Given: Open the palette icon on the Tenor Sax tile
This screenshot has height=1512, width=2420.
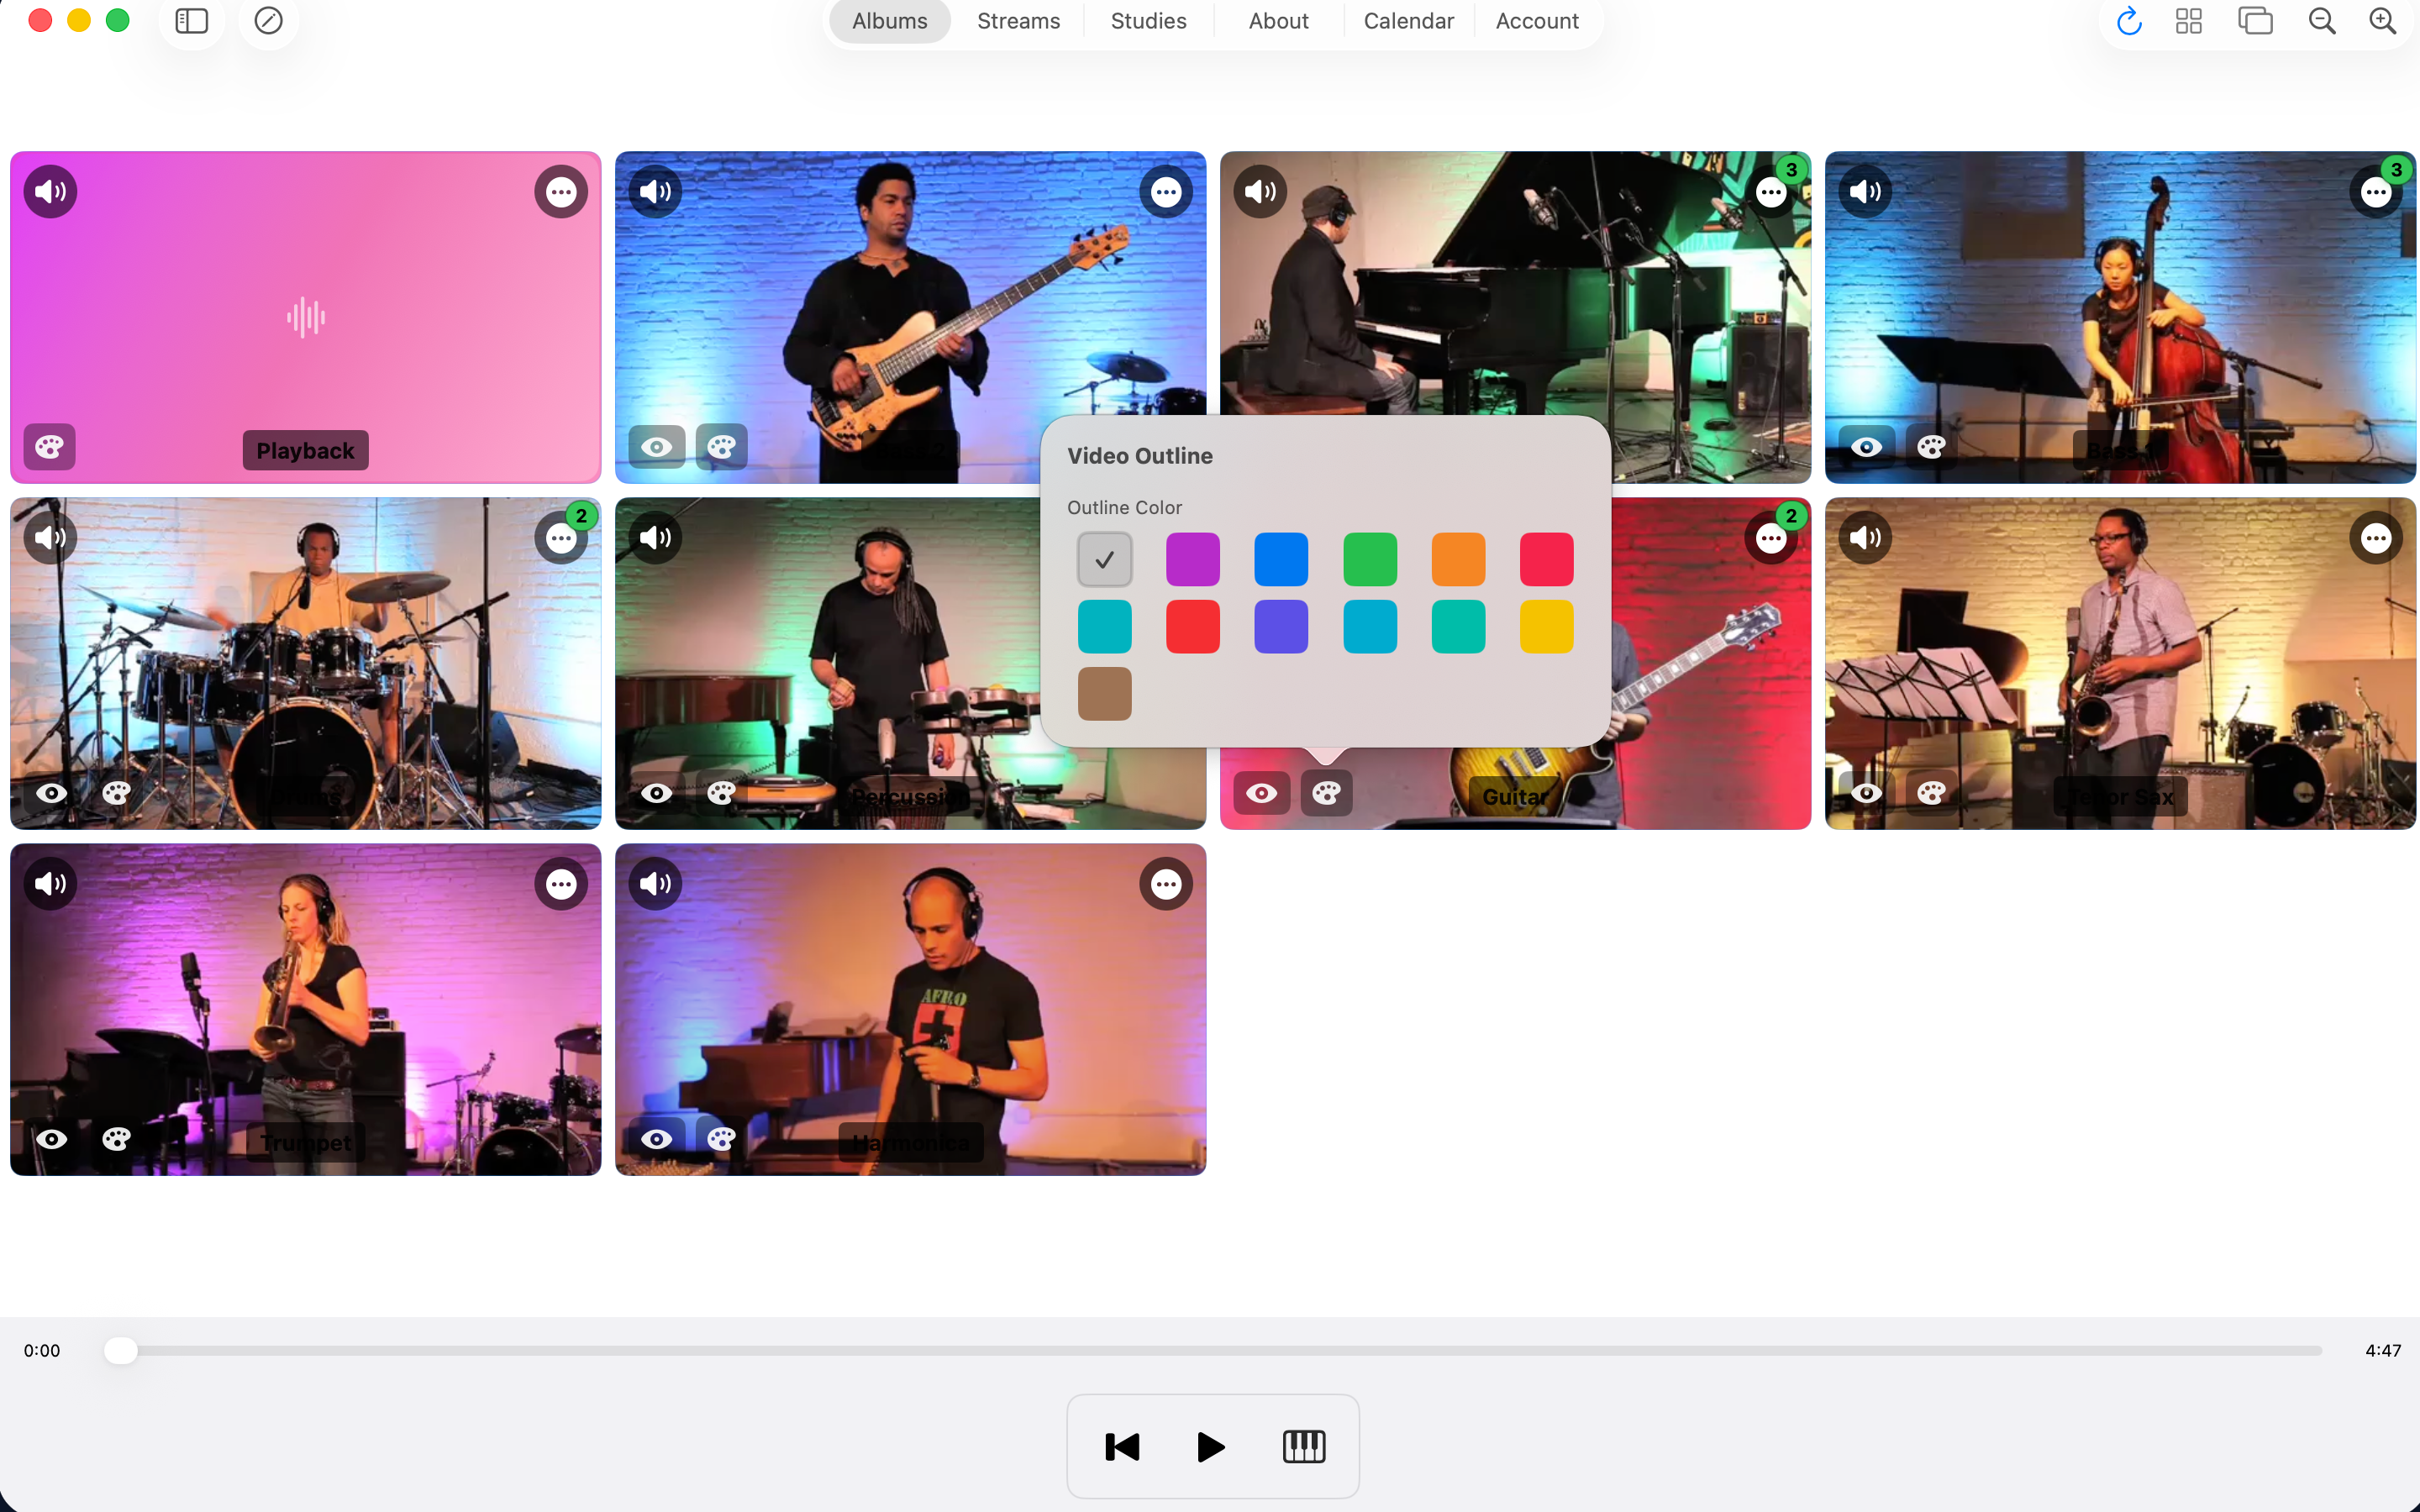Looking at the screenshot, I should pos(1931,793).
